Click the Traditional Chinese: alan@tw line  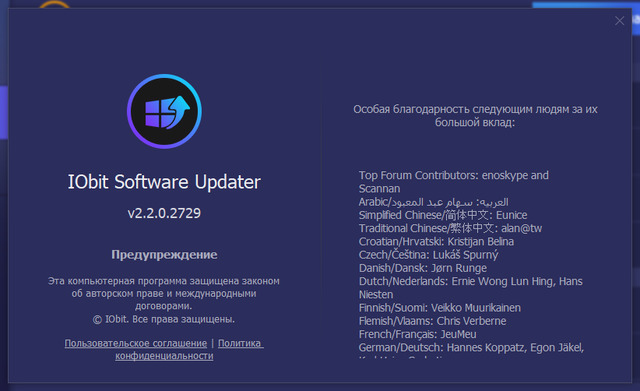tap(450, 228)
